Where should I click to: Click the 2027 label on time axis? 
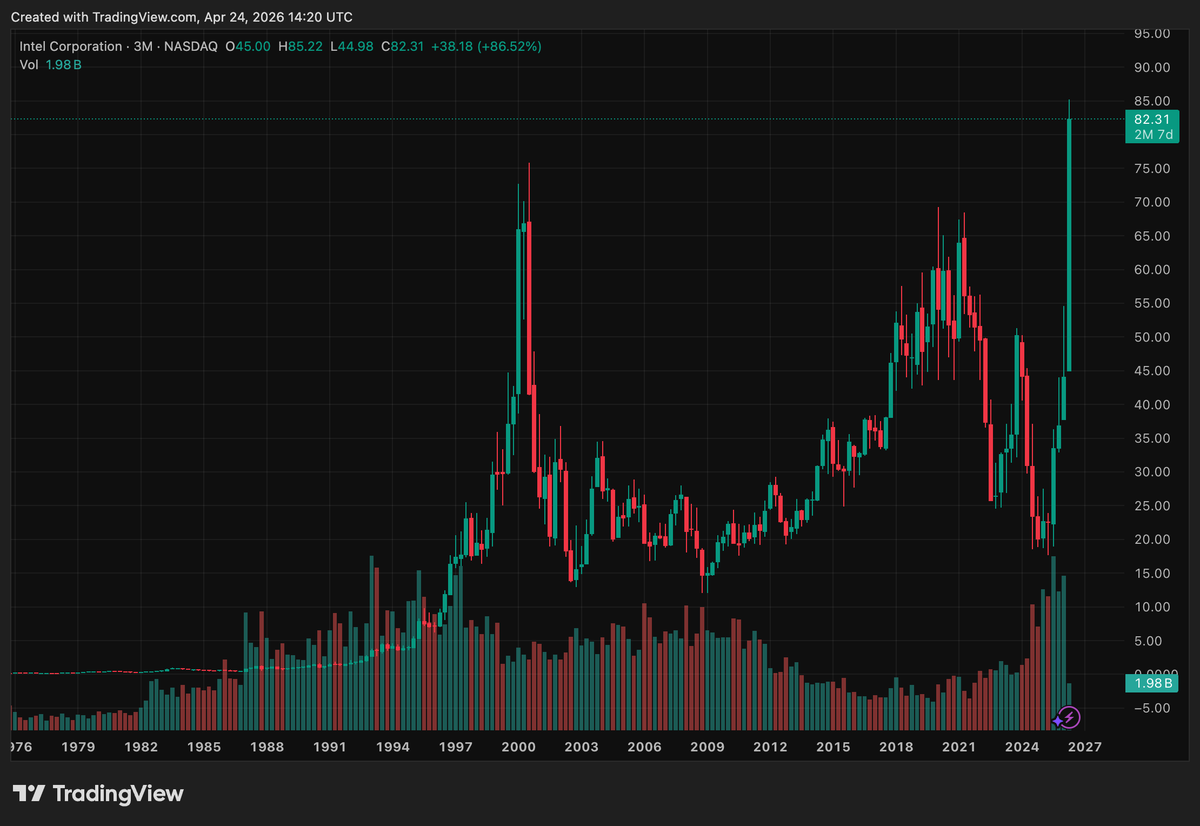pyautogui.click(x=1085, y=747)
